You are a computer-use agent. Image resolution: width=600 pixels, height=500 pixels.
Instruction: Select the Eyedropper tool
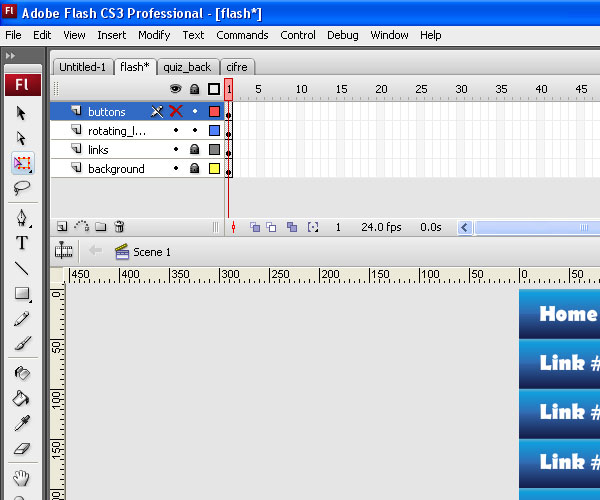pos(21,423)
